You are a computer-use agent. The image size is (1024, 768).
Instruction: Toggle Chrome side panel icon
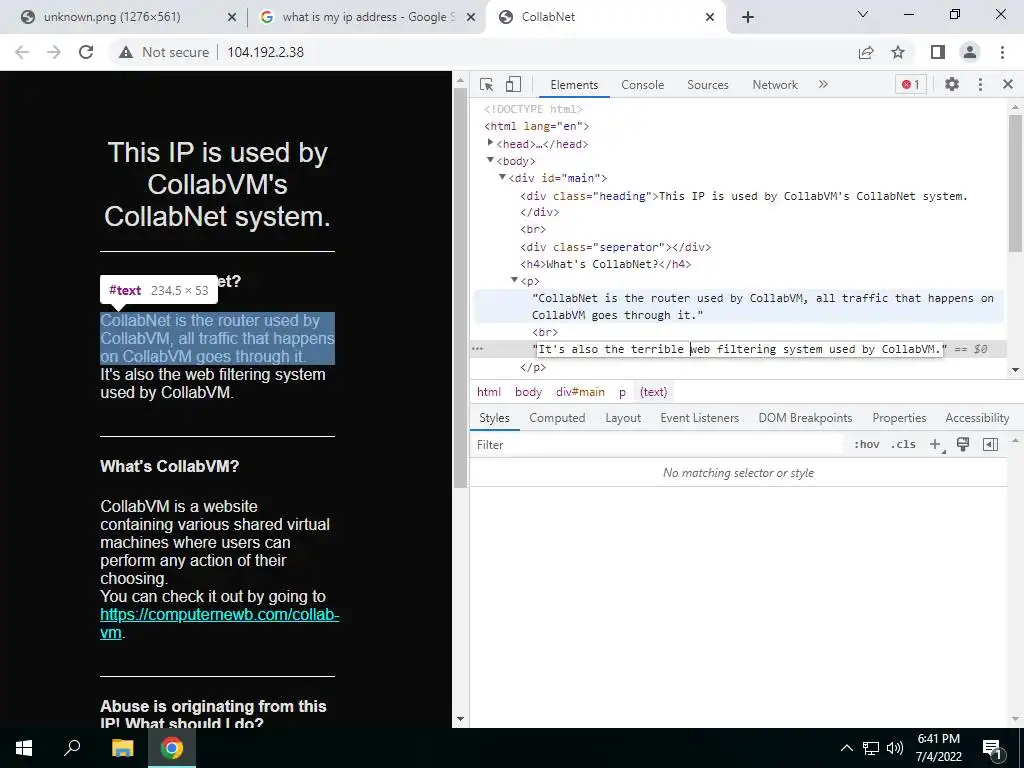pyautogui.click(x=938, y=52)
